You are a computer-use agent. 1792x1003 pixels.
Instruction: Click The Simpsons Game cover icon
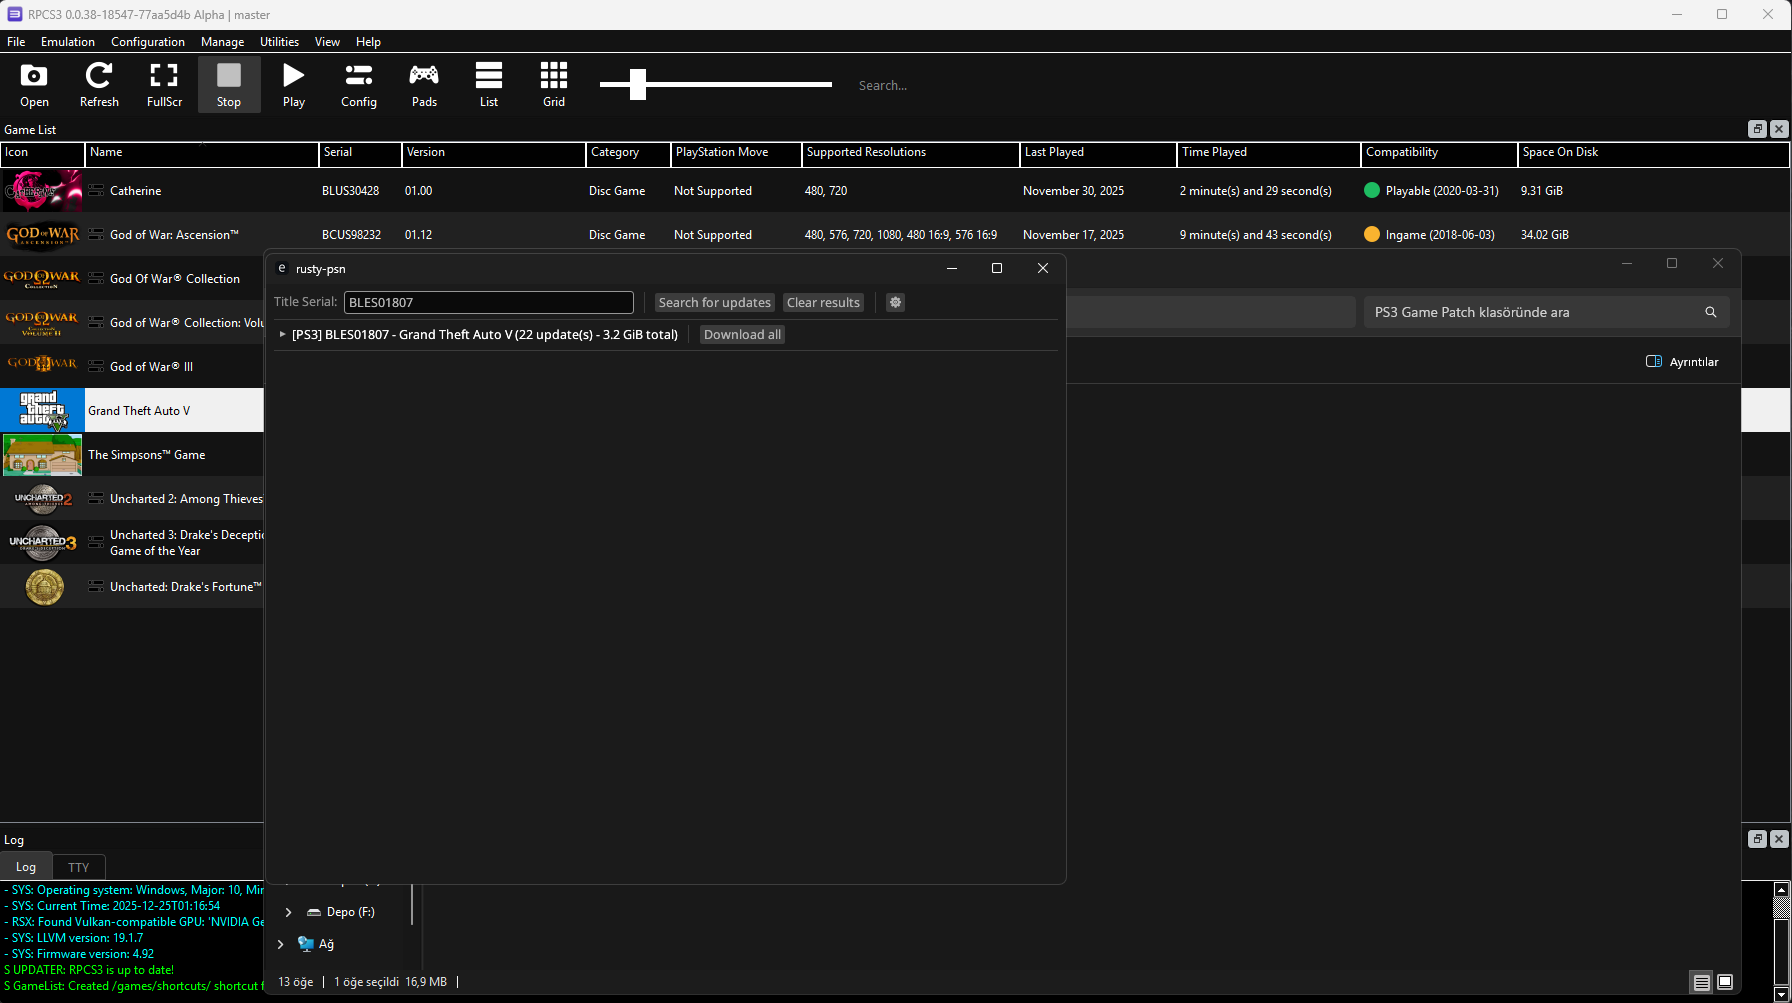(42, 454)
